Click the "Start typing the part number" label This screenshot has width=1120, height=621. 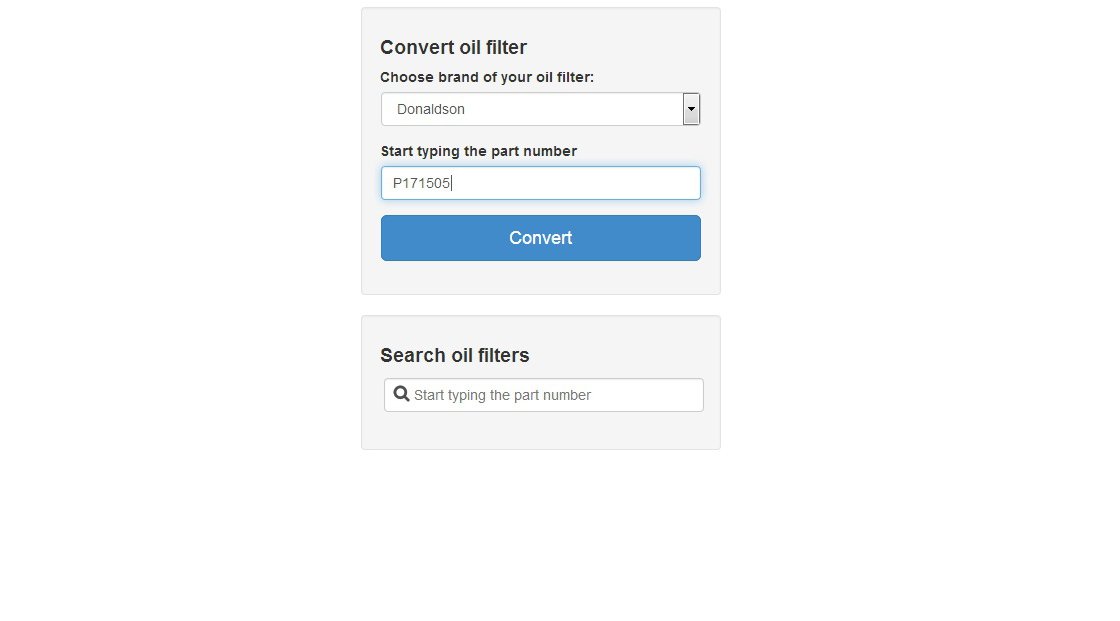(x=478, y=151)
